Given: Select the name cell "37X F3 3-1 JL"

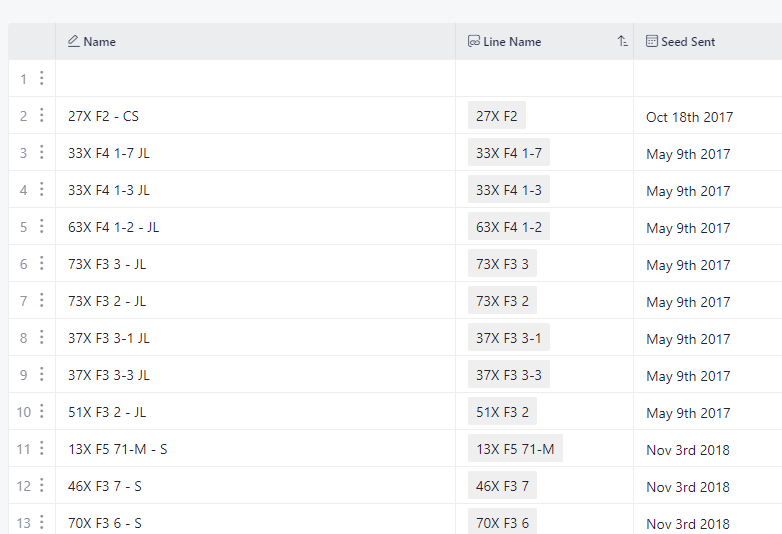Looking at the screenshot, I should click(255, 338).
